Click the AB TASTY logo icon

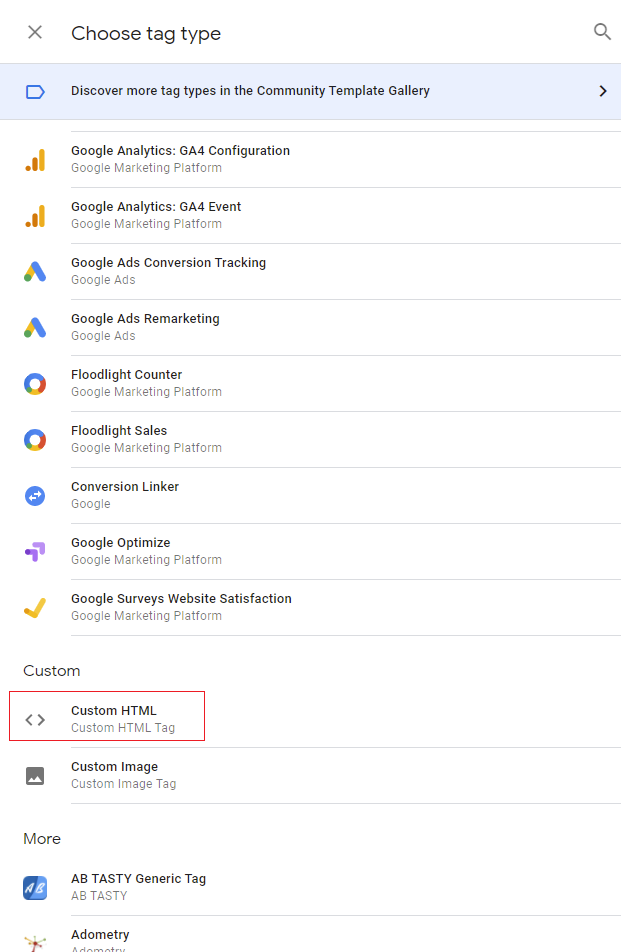(35, 888)
